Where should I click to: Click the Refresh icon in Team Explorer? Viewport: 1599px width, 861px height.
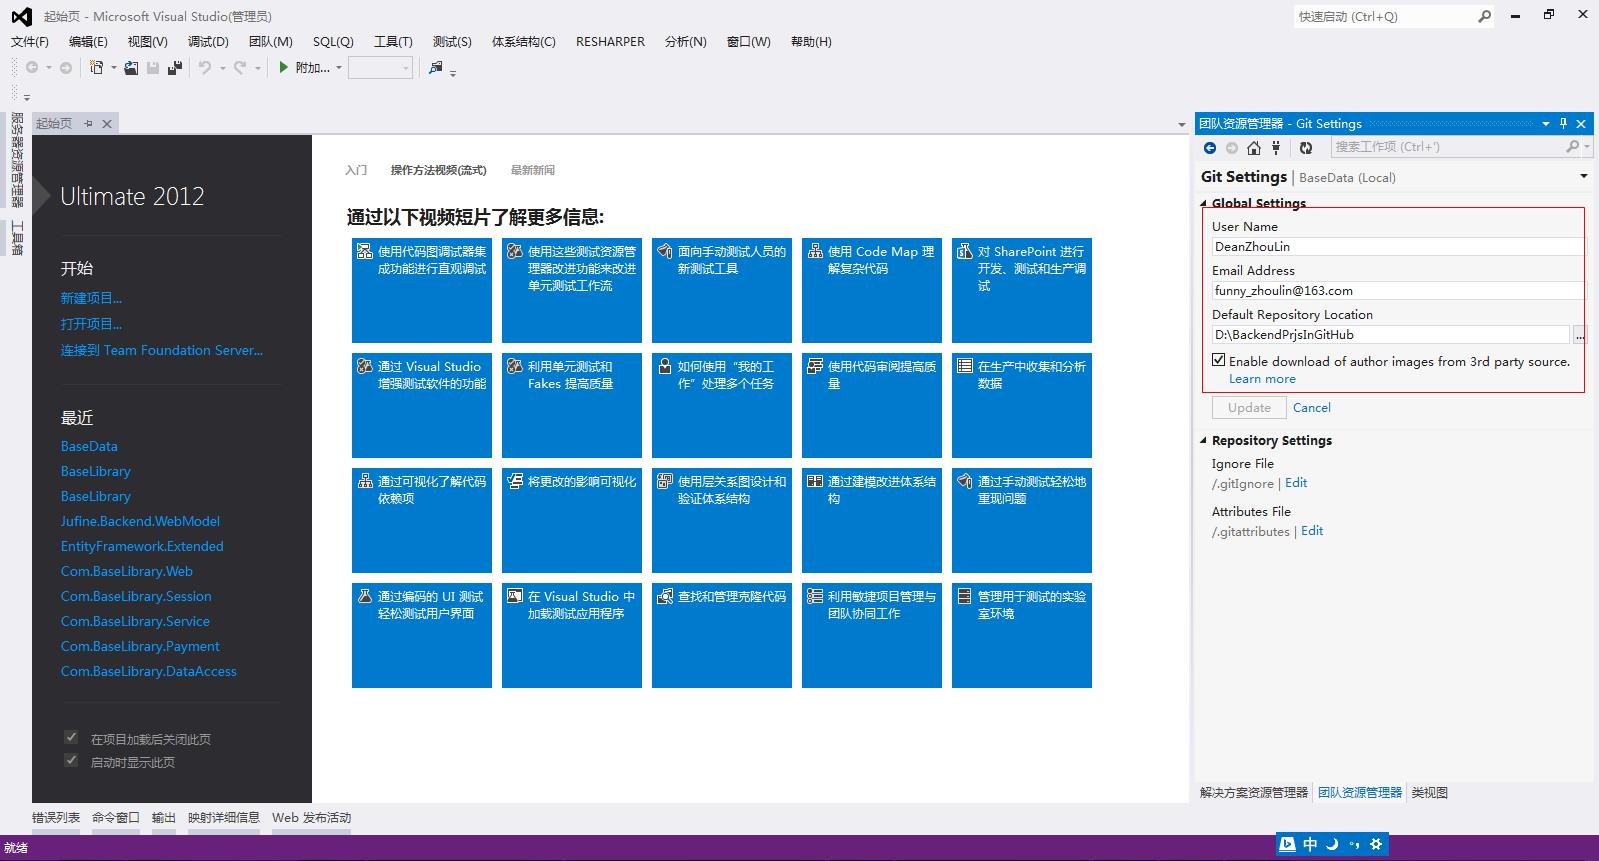(1306, 147)
